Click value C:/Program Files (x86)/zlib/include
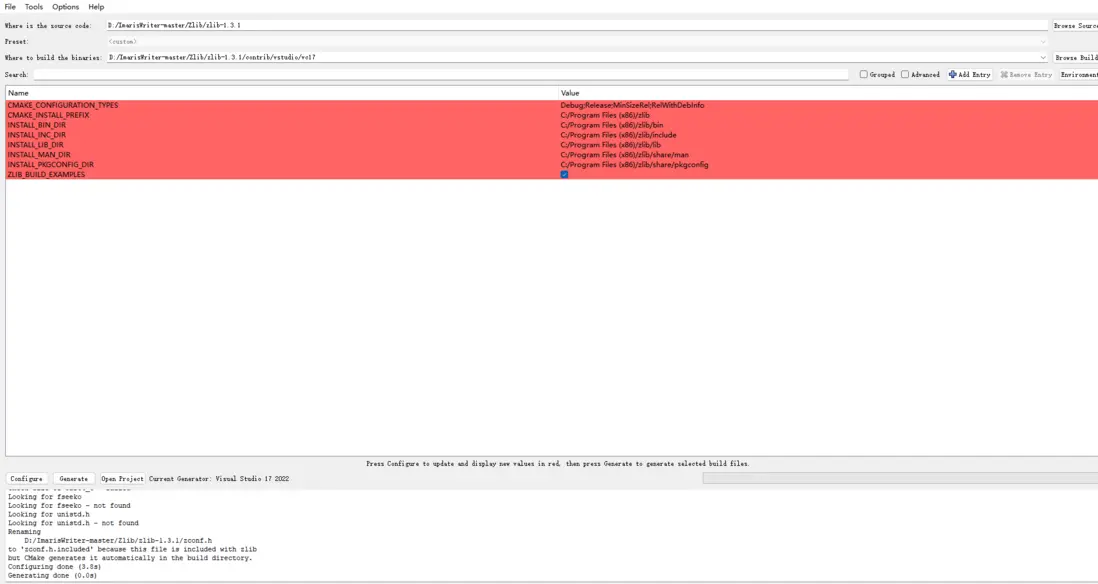This screenshot has width=1098, height=584. (618, 134)
